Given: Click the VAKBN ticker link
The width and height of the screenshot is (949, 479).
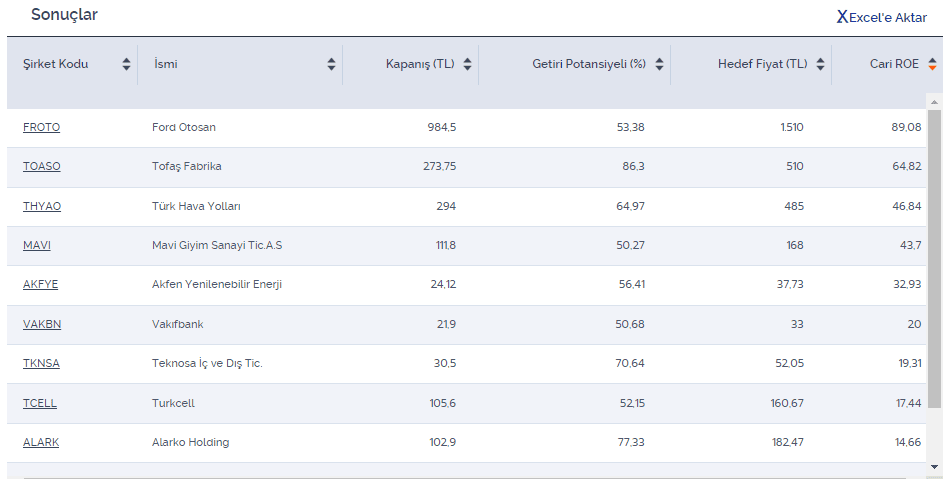Looking at the screenshot, I should point(42,324).
